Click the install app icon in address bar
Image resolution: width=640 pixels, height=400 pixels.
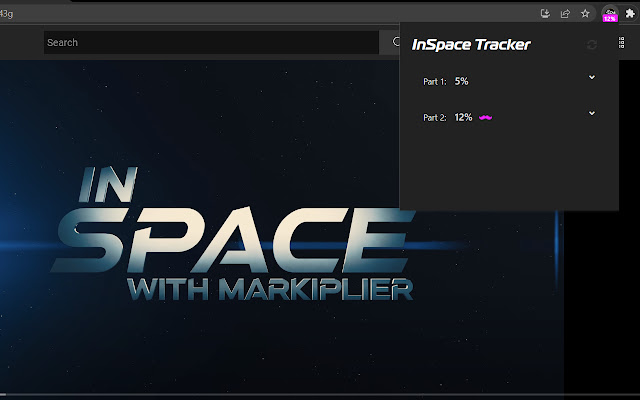pos(545,13)
